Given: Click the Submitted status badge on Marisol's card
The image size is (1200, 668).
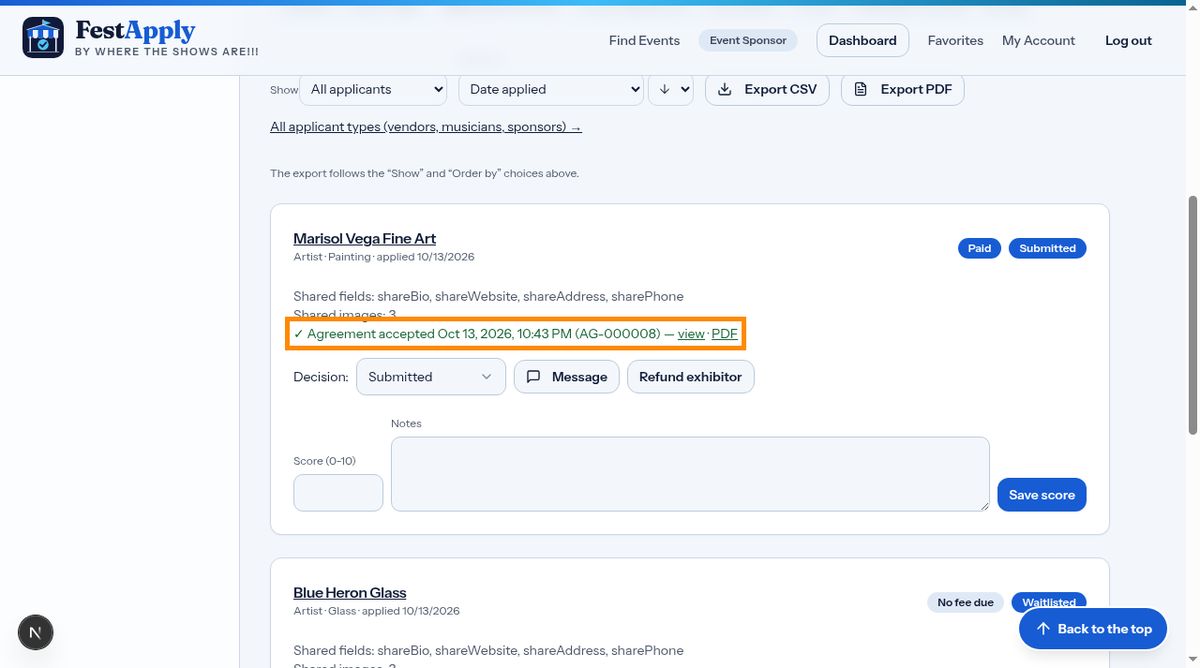Looking at the screenshot, I should [x=1048, y=248].
